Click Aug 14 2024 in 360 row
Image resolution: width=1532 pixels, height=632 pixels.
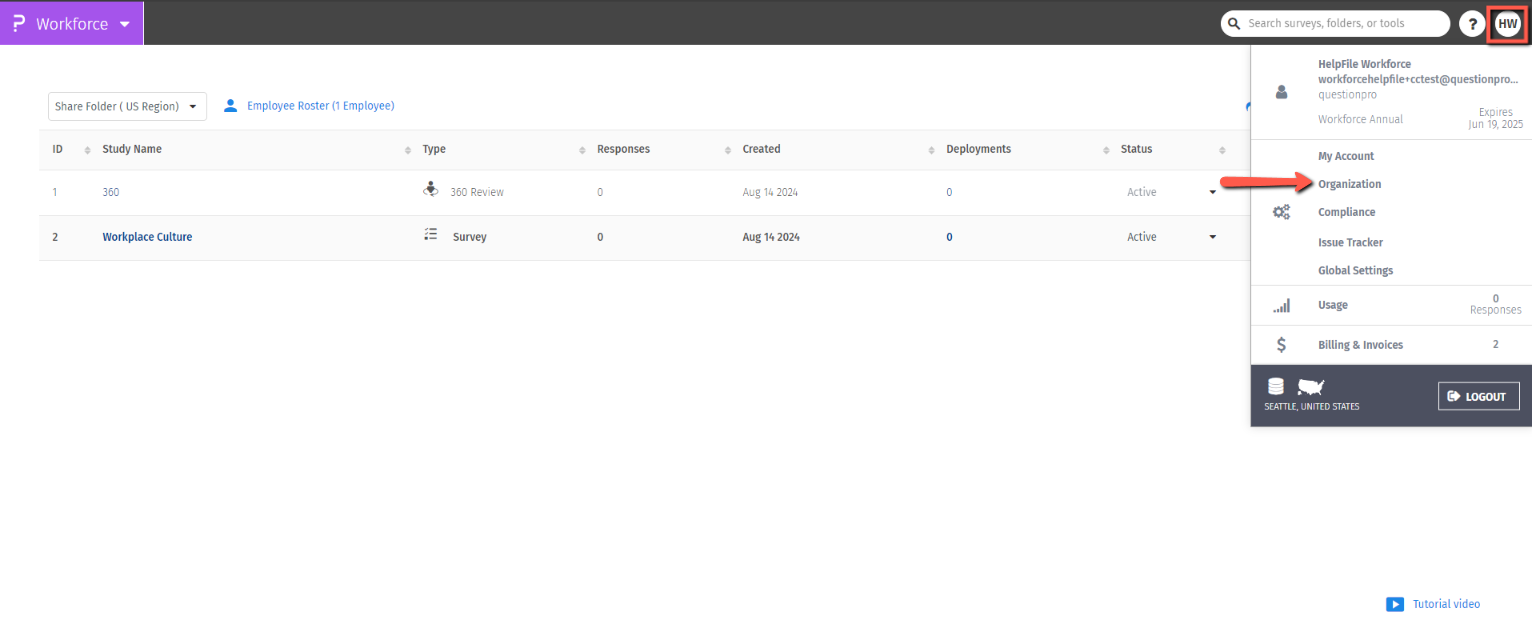click(770, 192)
